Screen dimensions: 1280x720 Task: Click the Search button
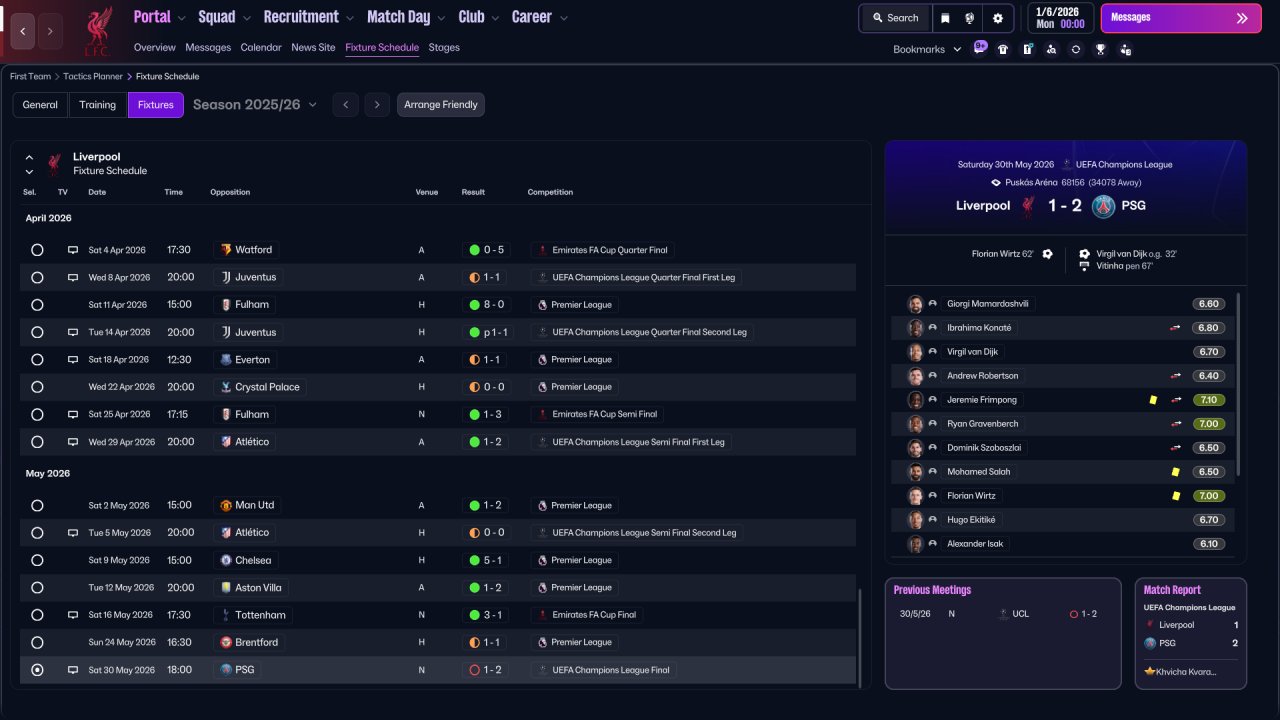pyautogui.click(x=895, y=18)
